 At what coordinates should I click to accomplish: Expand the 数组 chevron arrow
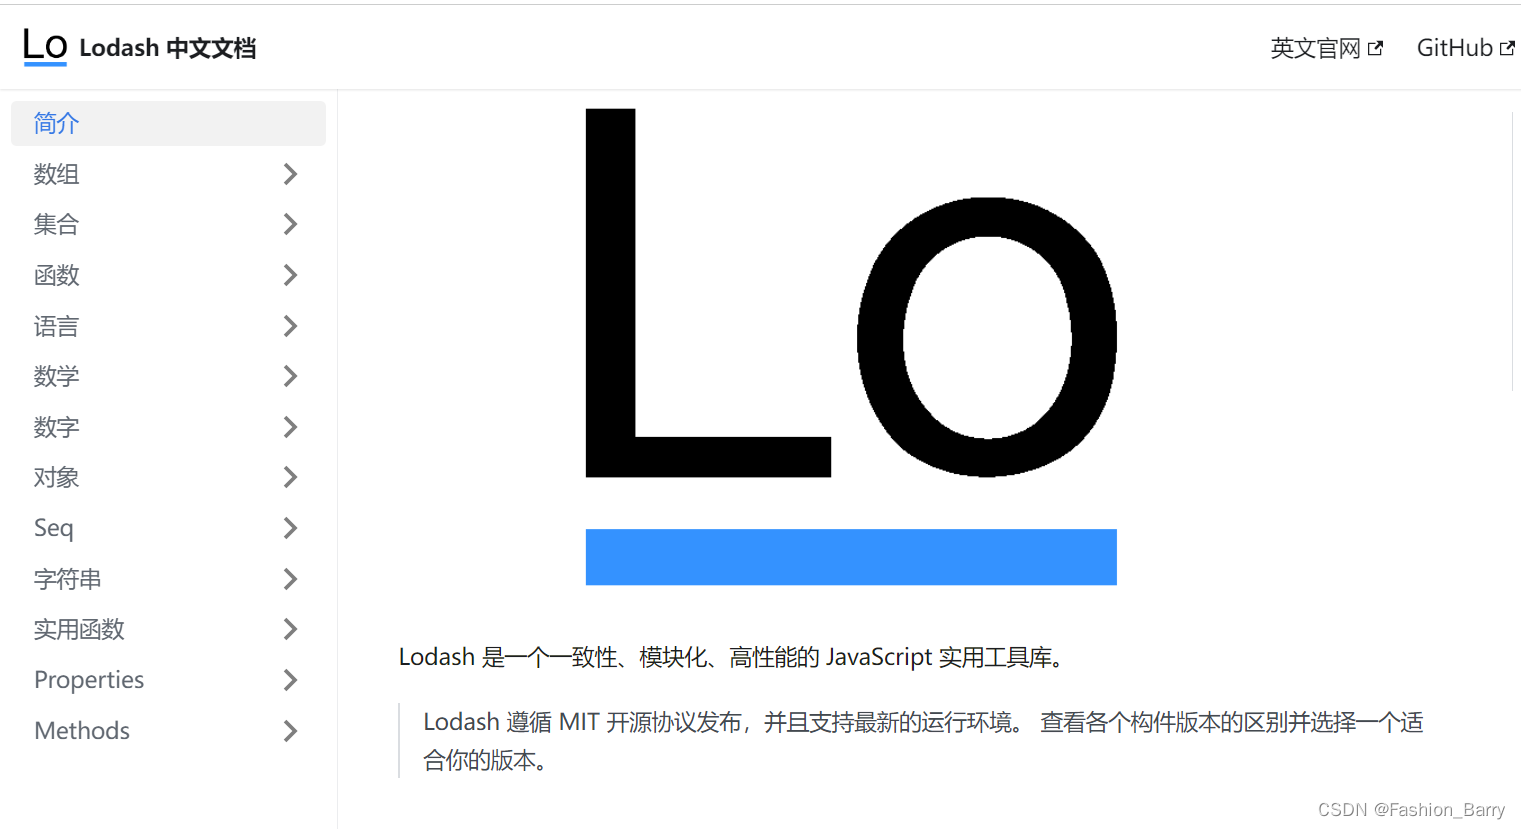point(290,174)
